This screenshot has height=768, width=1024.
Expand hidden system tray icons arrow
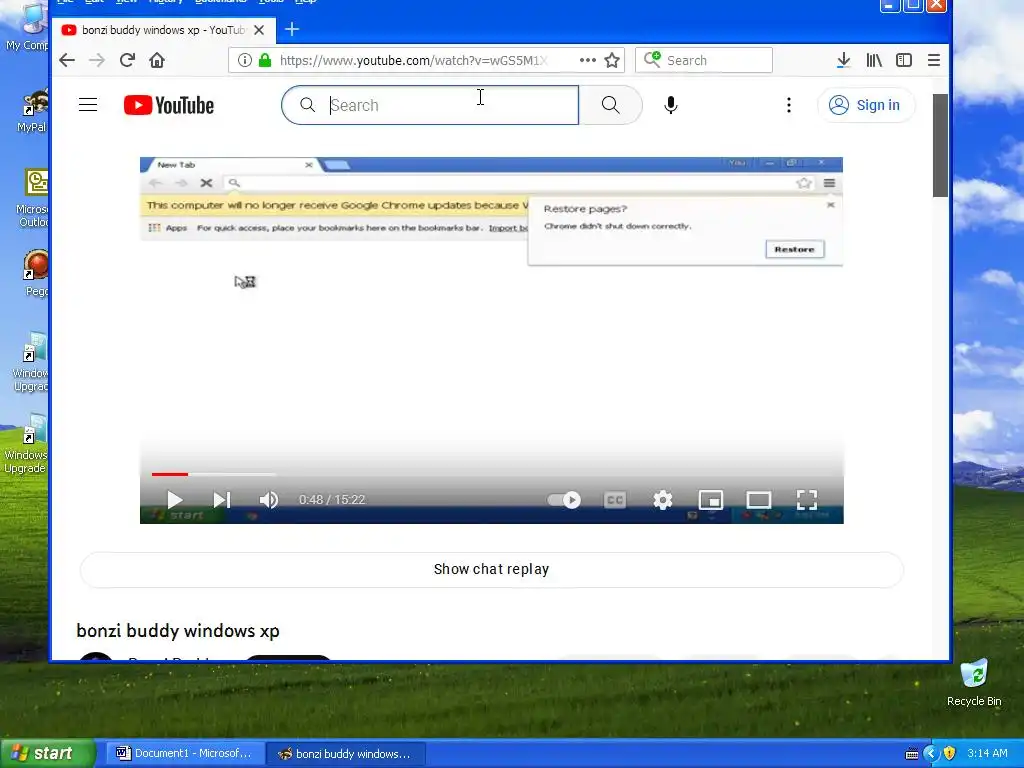coord(931,754)
